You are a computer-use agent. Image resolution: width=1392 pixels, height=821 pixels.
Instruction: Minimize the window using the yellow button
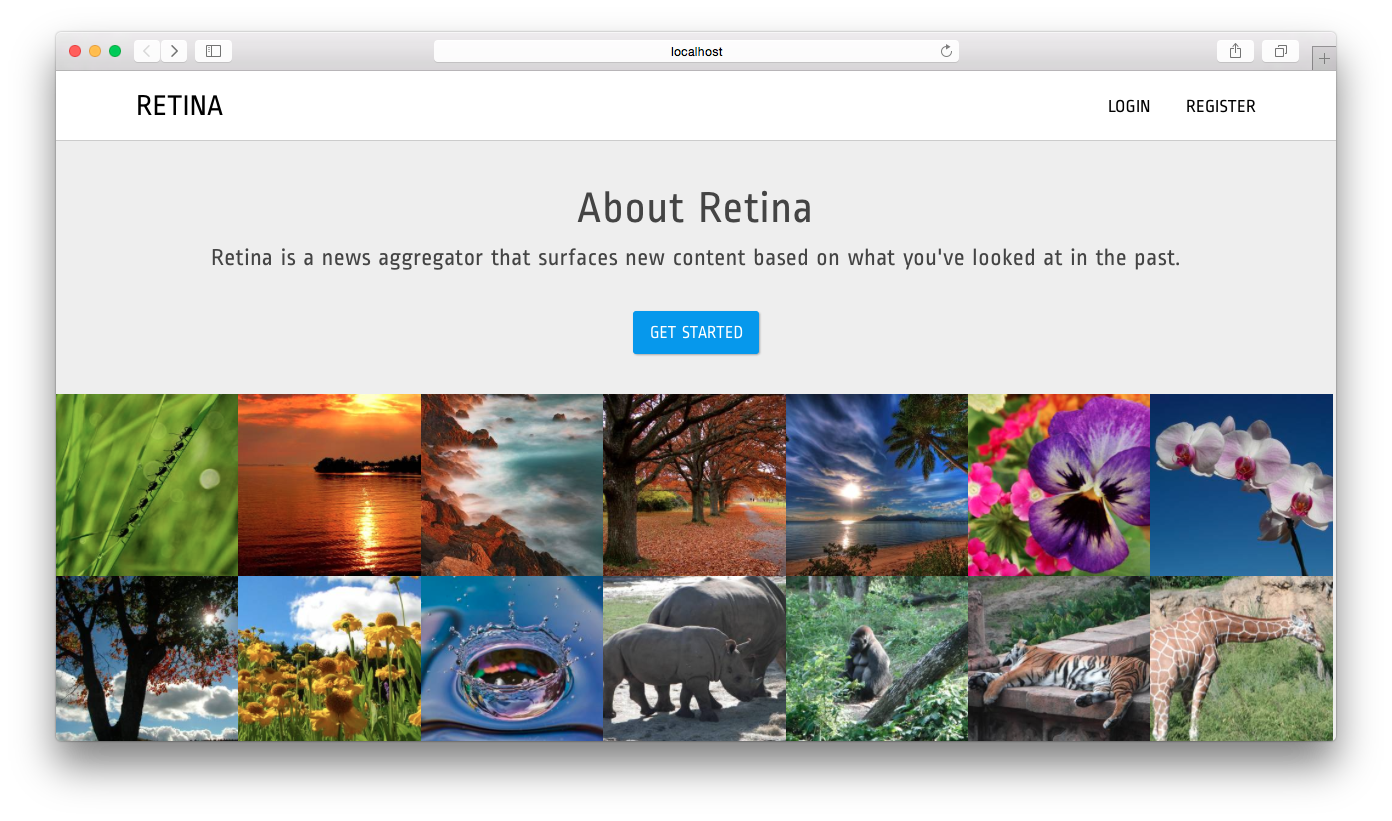tap(95, 51)
